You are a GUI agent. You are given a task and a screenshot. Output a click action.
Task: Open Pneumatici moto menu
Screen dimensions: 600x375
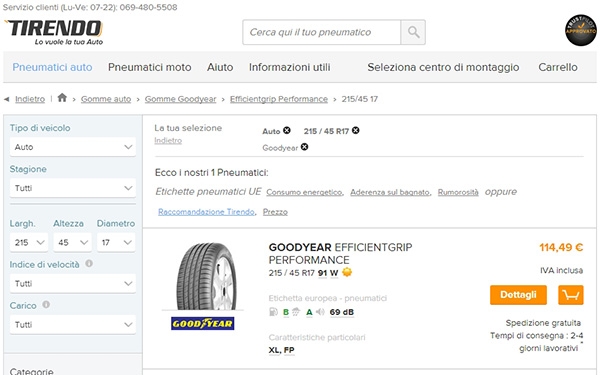click(x=150, y=67)
